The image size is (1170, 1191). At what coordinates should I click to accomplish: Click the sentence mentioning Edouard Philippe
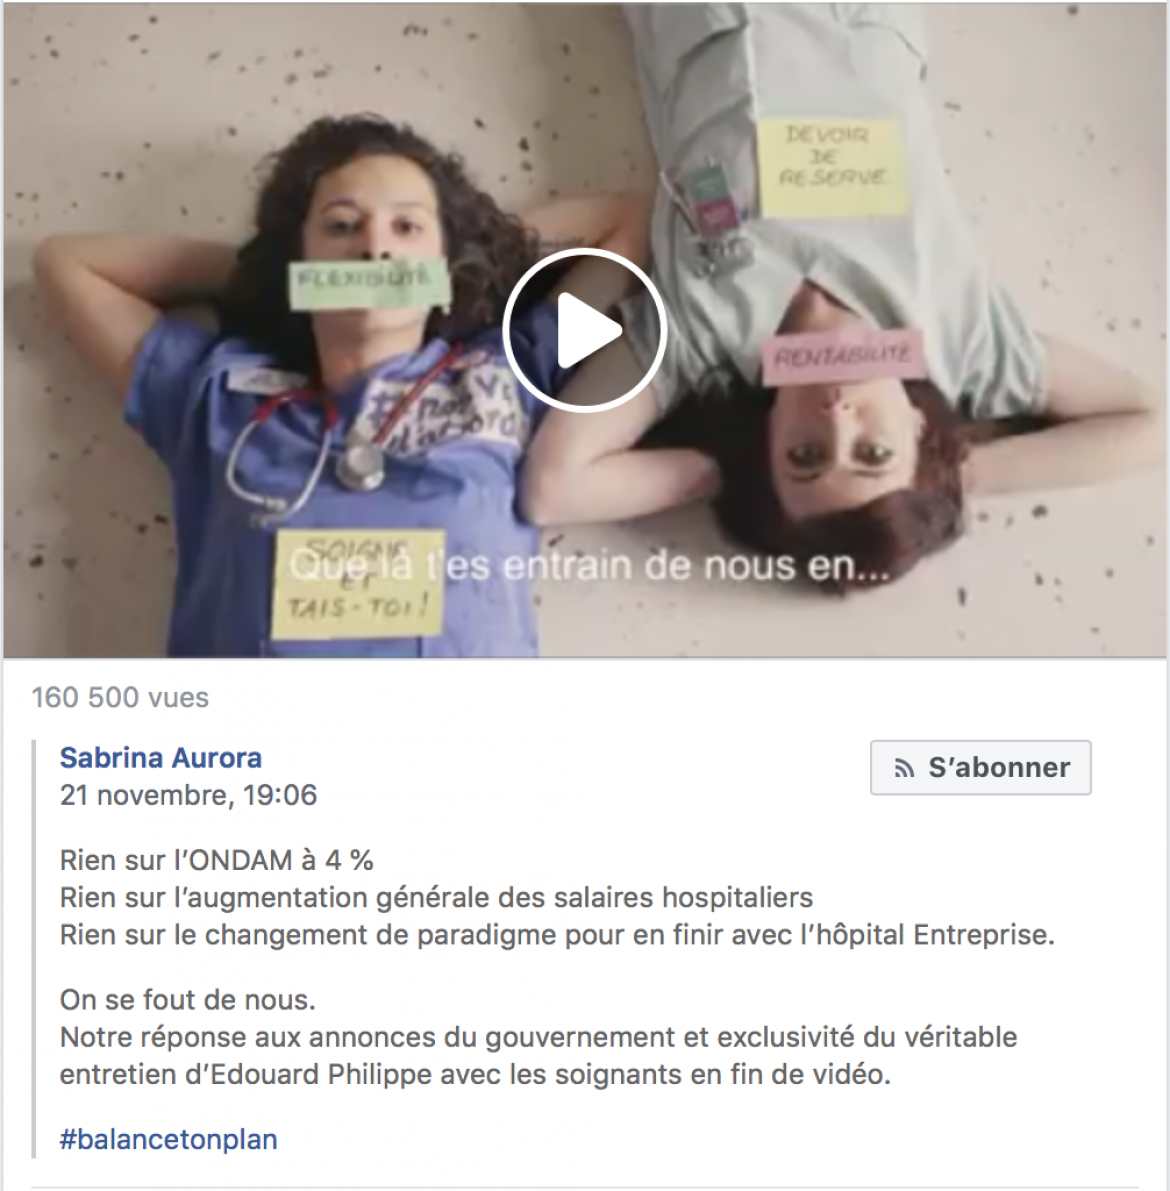point(538,1056)
